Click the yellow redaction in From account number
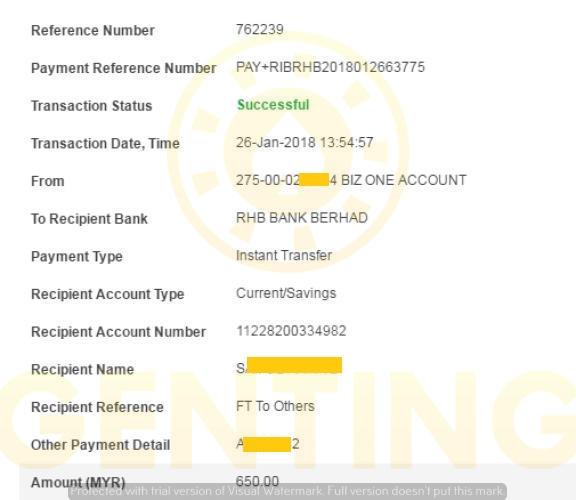This screenshot has height=500, width=576. [314, 180]
